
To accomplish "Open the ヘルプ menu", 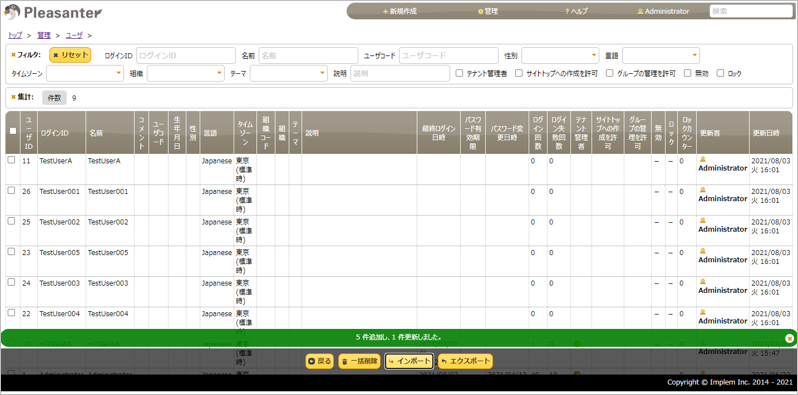I will [x=576, y=11].
